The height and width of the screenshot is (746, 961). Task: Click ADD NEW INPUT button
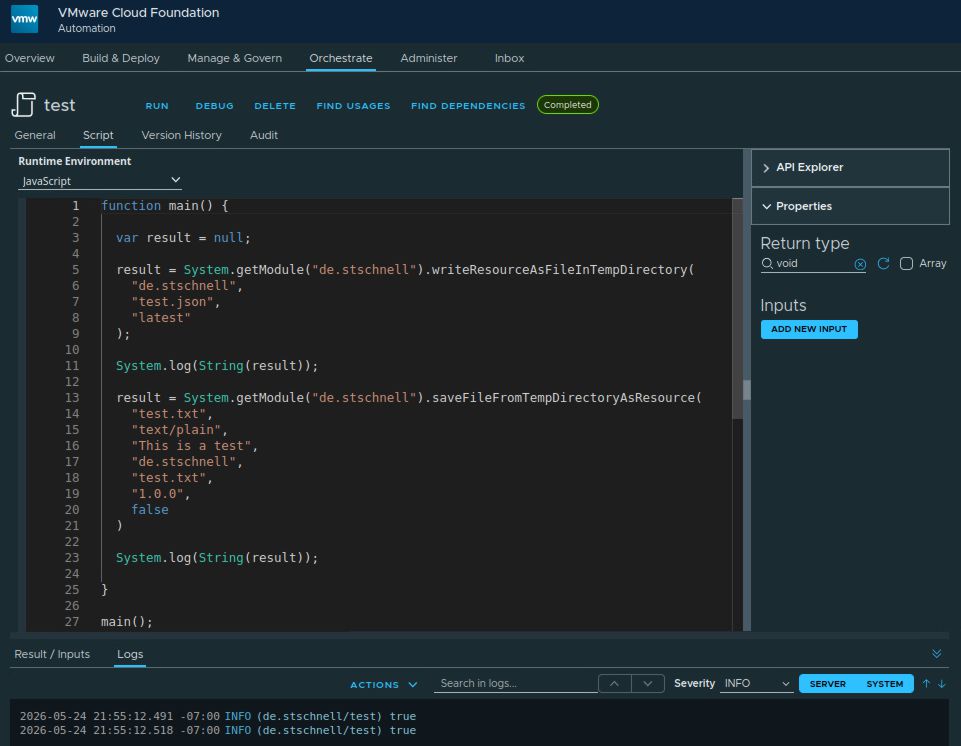(x=809, y=329)
